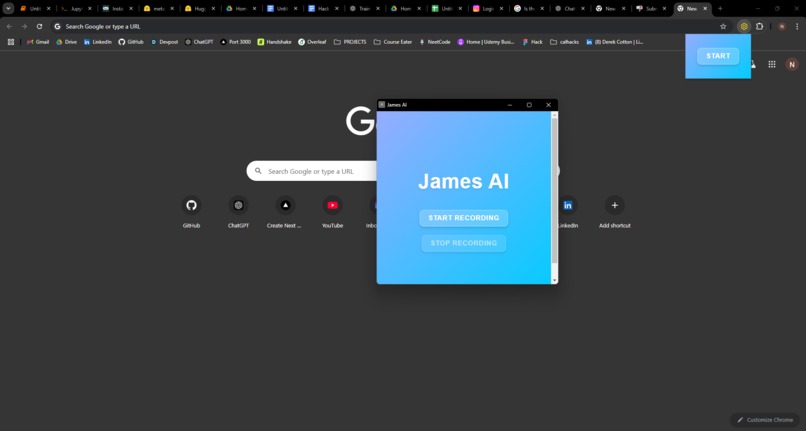Image resolution: width=806 pixels, height=431 pixels.
Task: Open Port 3000 bookmark
Action: [235, 42]
